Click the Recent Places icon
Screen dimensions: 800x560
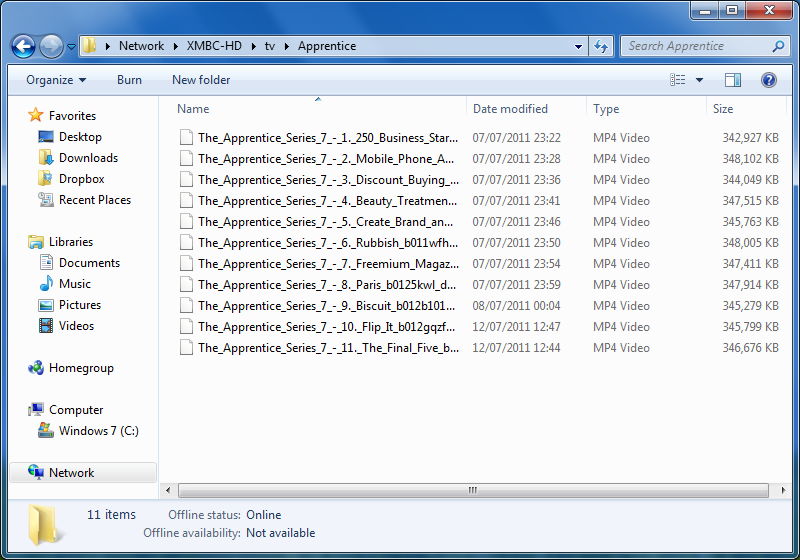[x=45, y=199]
